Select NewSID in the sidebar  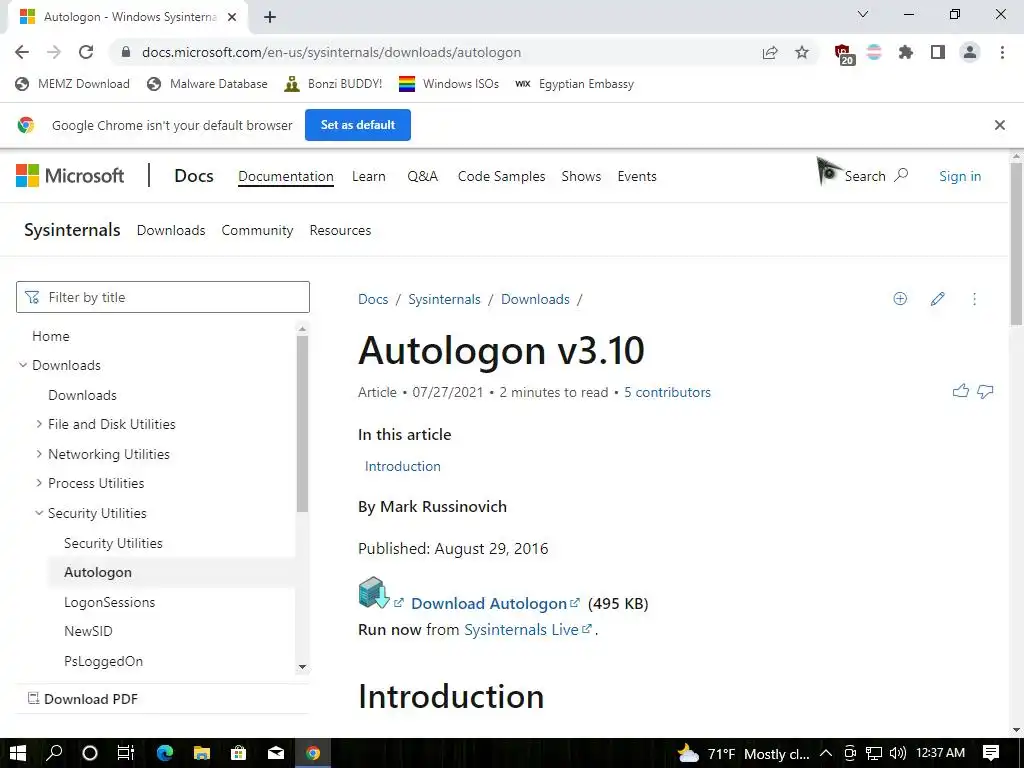point(88,631)
